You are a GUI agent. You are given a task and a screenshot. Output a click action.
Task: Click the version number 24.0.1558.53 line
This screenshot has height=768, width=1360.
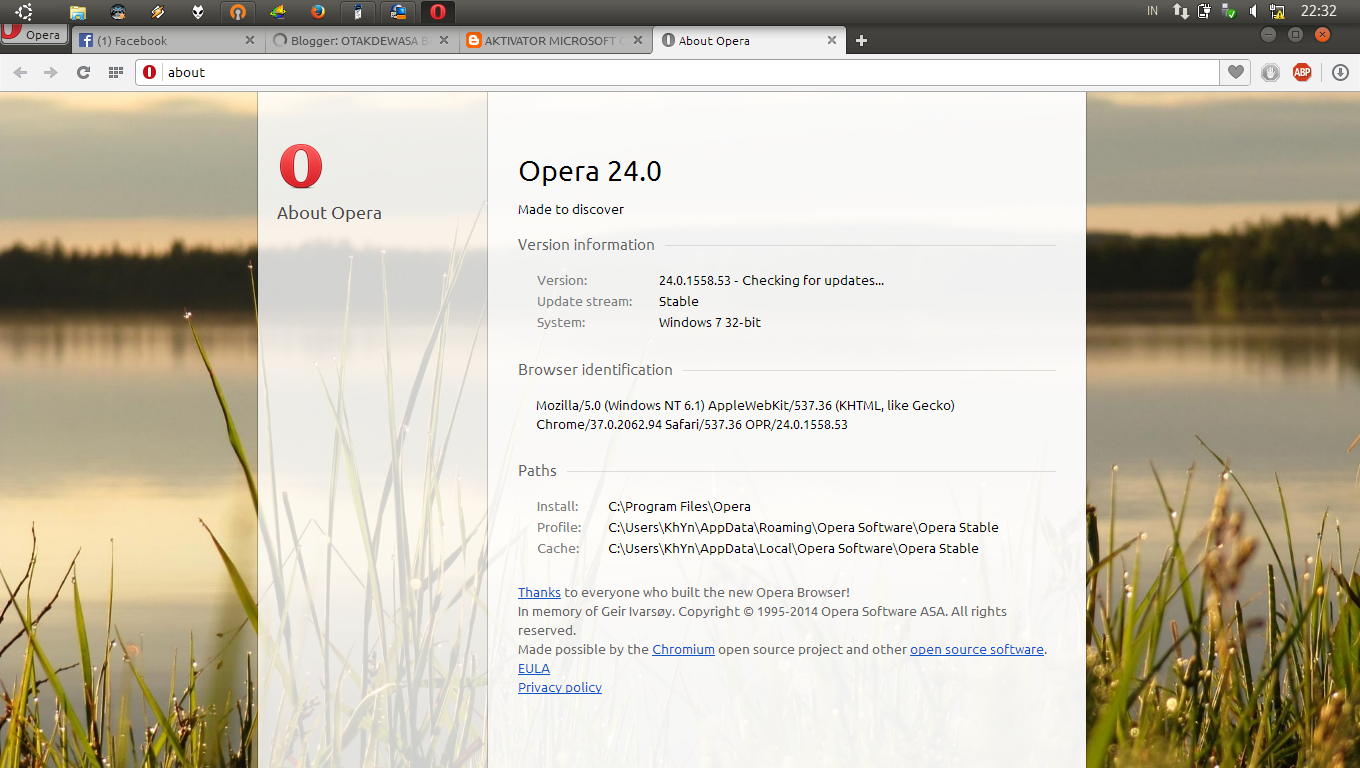click(771, 280)
